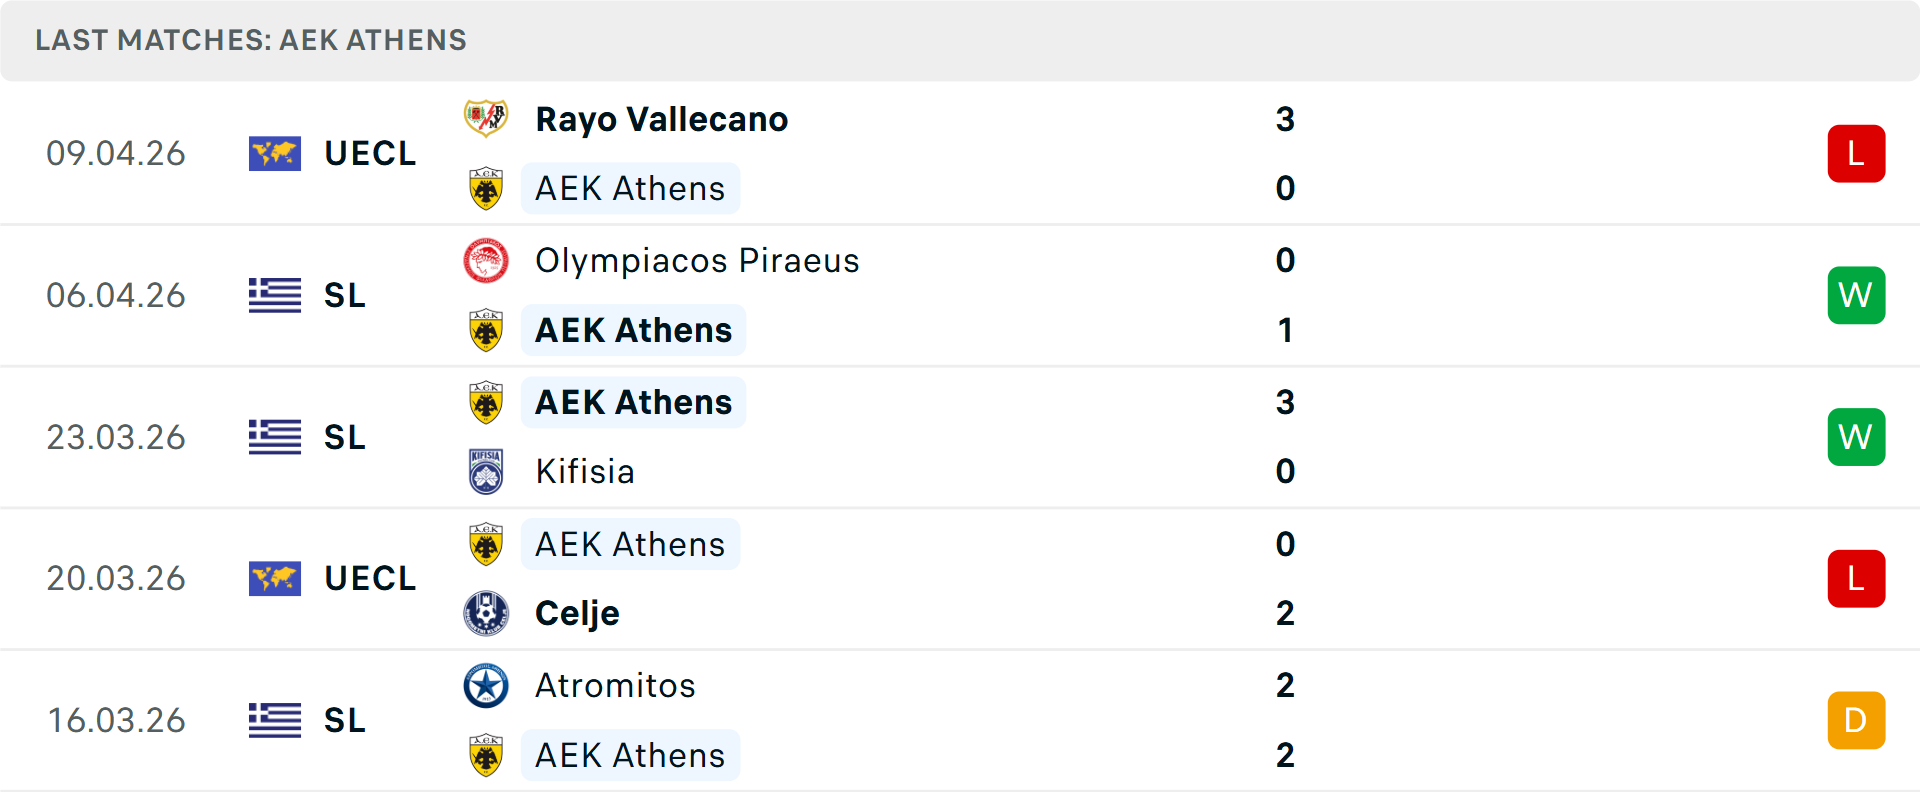Select the Celje team name

click(x=575, y=613)
